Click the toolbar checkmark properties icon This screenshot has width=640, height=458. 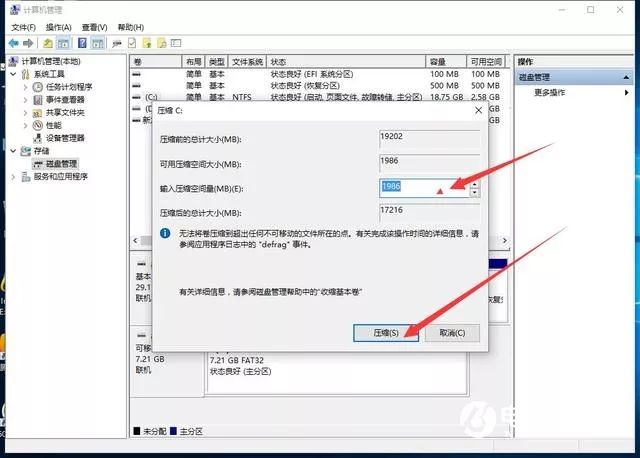(132, 43)
